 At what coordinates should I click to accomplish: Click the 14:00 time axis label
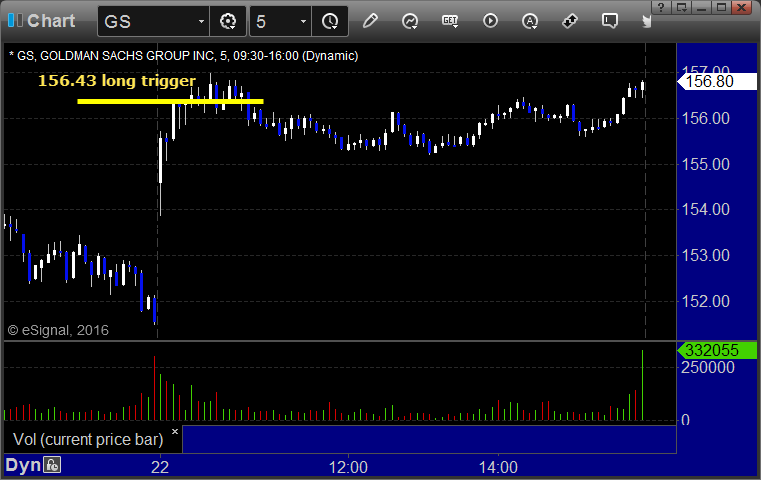pyautogui.click(x=498, y=467)
